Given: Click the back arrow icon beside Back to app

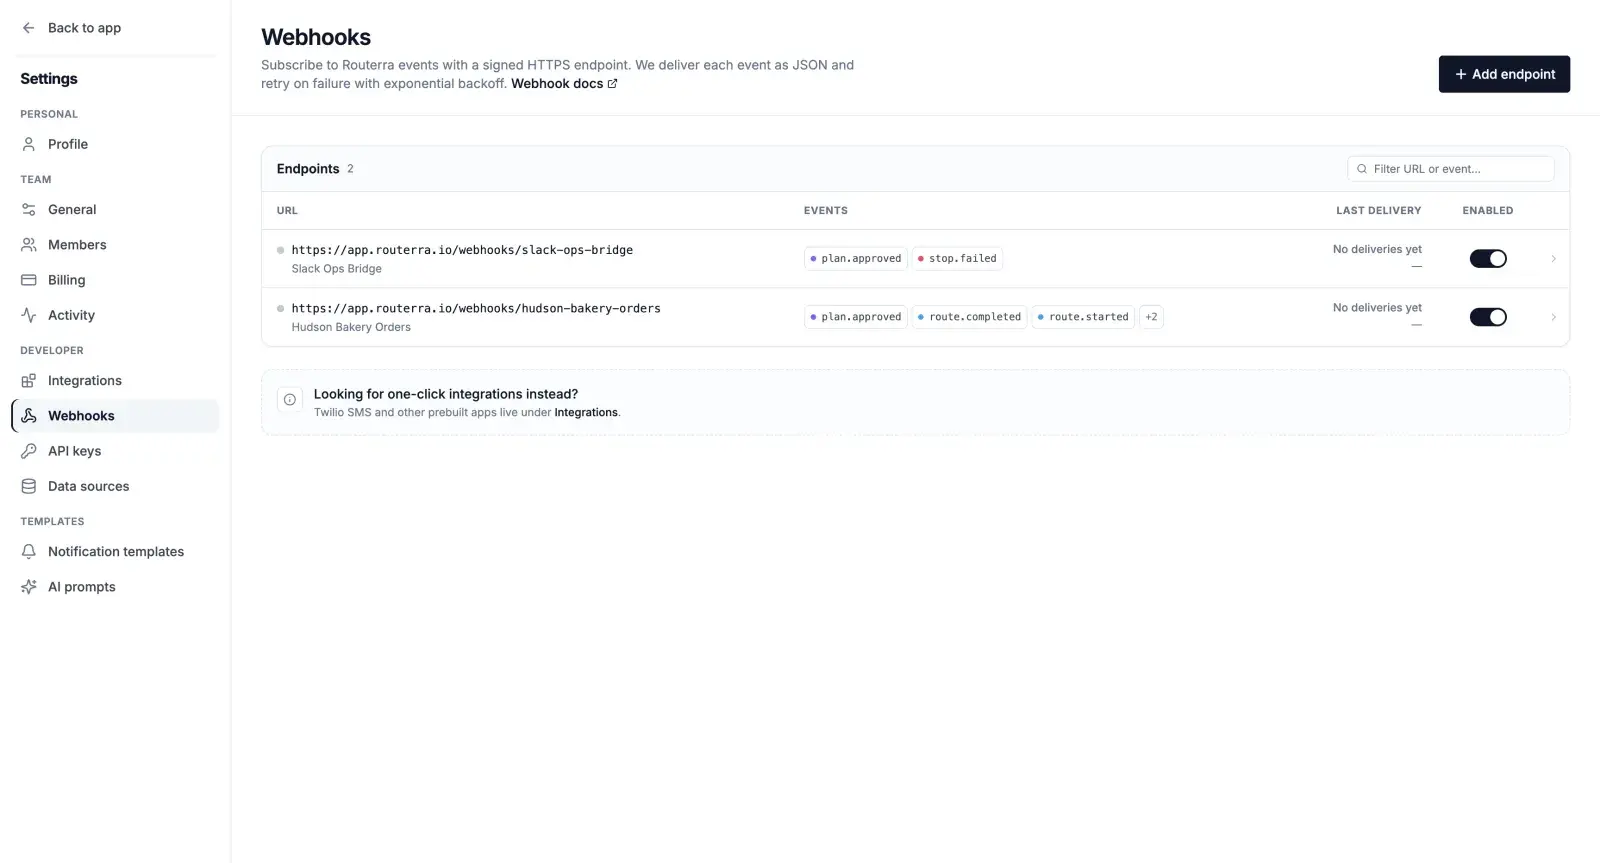Looking at the screenshot, I should 28,28.
